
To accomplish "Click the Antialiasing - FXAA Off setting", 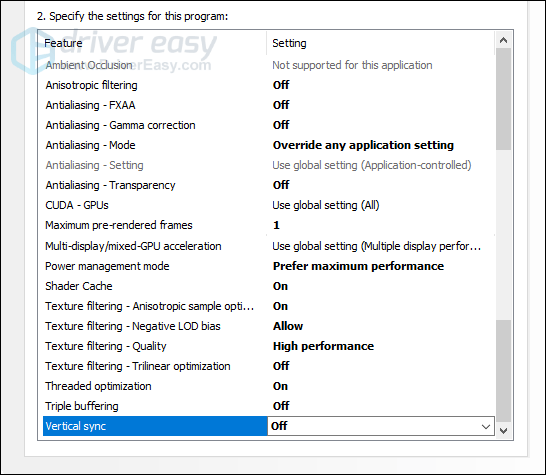I will click(x=281, y=105).
